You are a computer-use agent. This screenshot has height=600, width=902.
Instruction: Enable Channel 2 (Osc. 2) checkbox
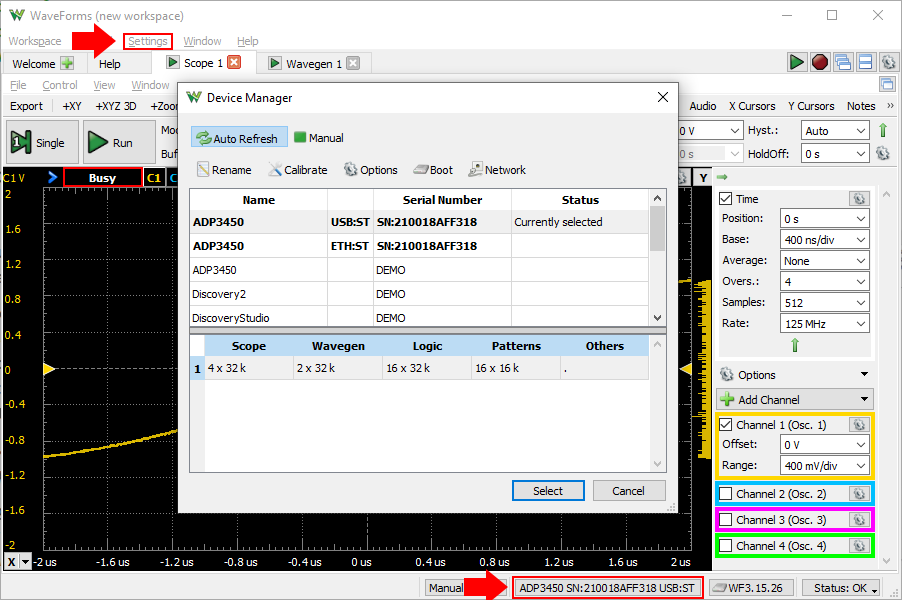tap(726, 494)
